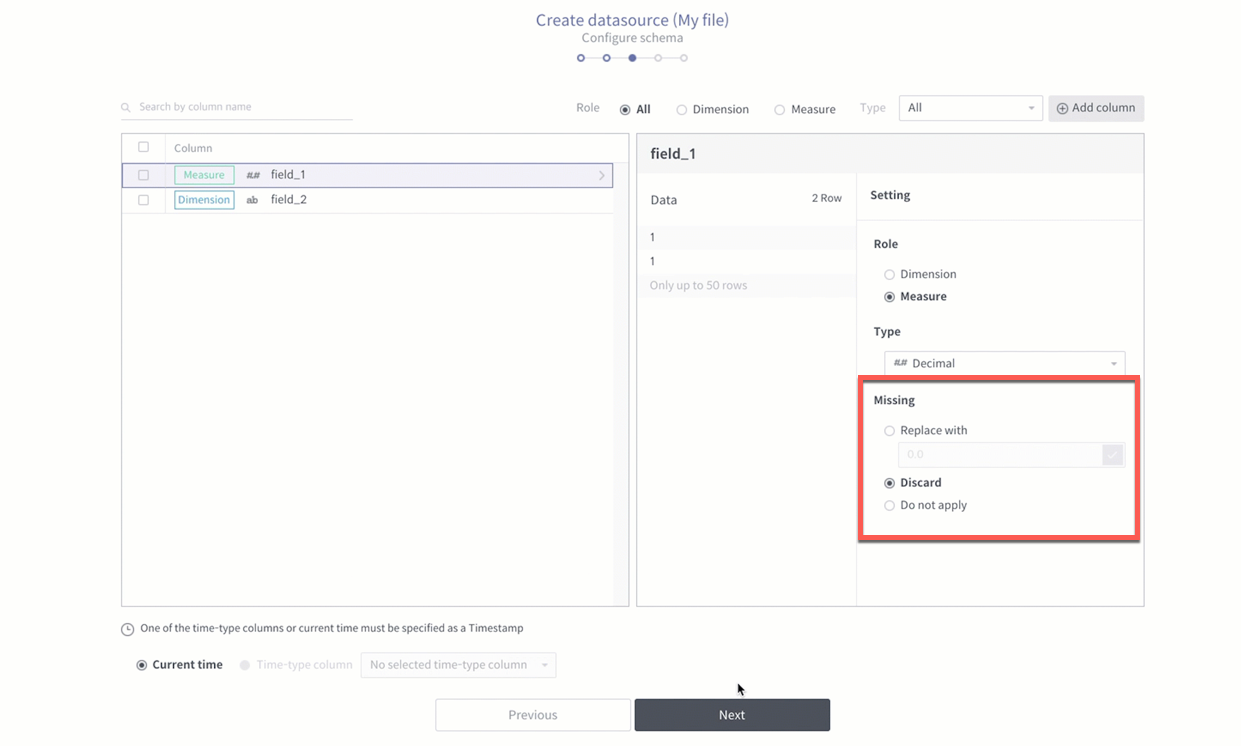Click the Previous button
This screenshot has height=746, width=1241.
pyautogui.click(x=533, y=714)
